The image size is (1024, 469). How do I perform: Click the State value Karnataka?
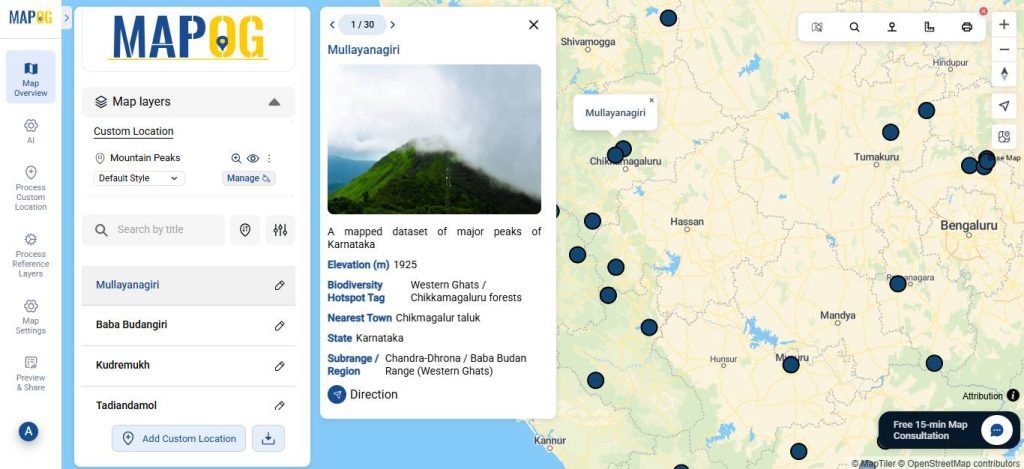(379, 338)
